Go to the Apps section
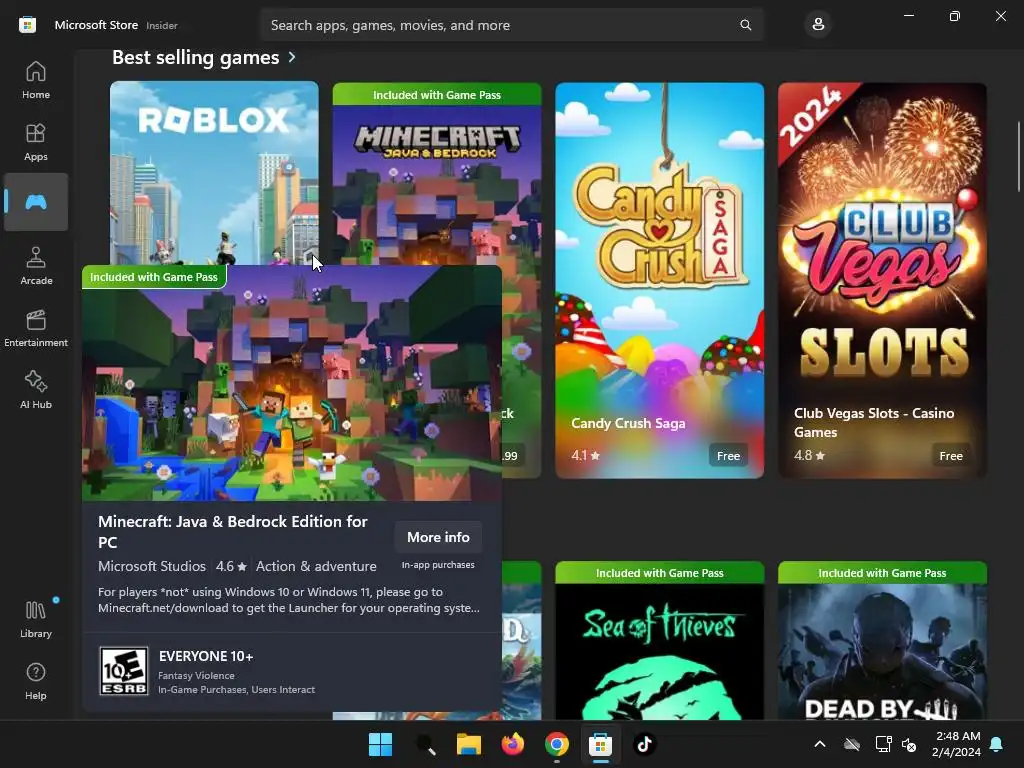Screen dimensions: 1024x768 click(36, 142)
